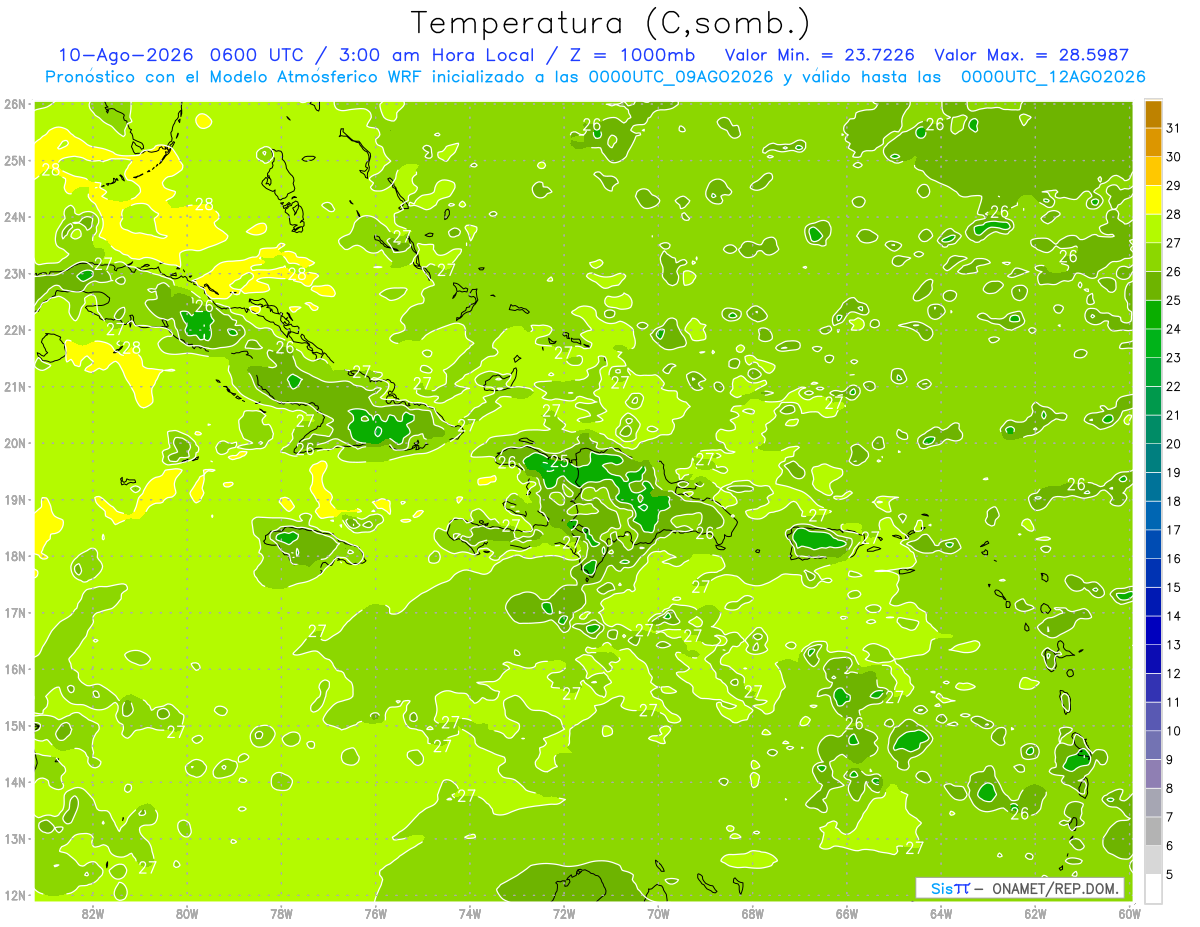Click the '17N' latitude axis label

[14, 613]
